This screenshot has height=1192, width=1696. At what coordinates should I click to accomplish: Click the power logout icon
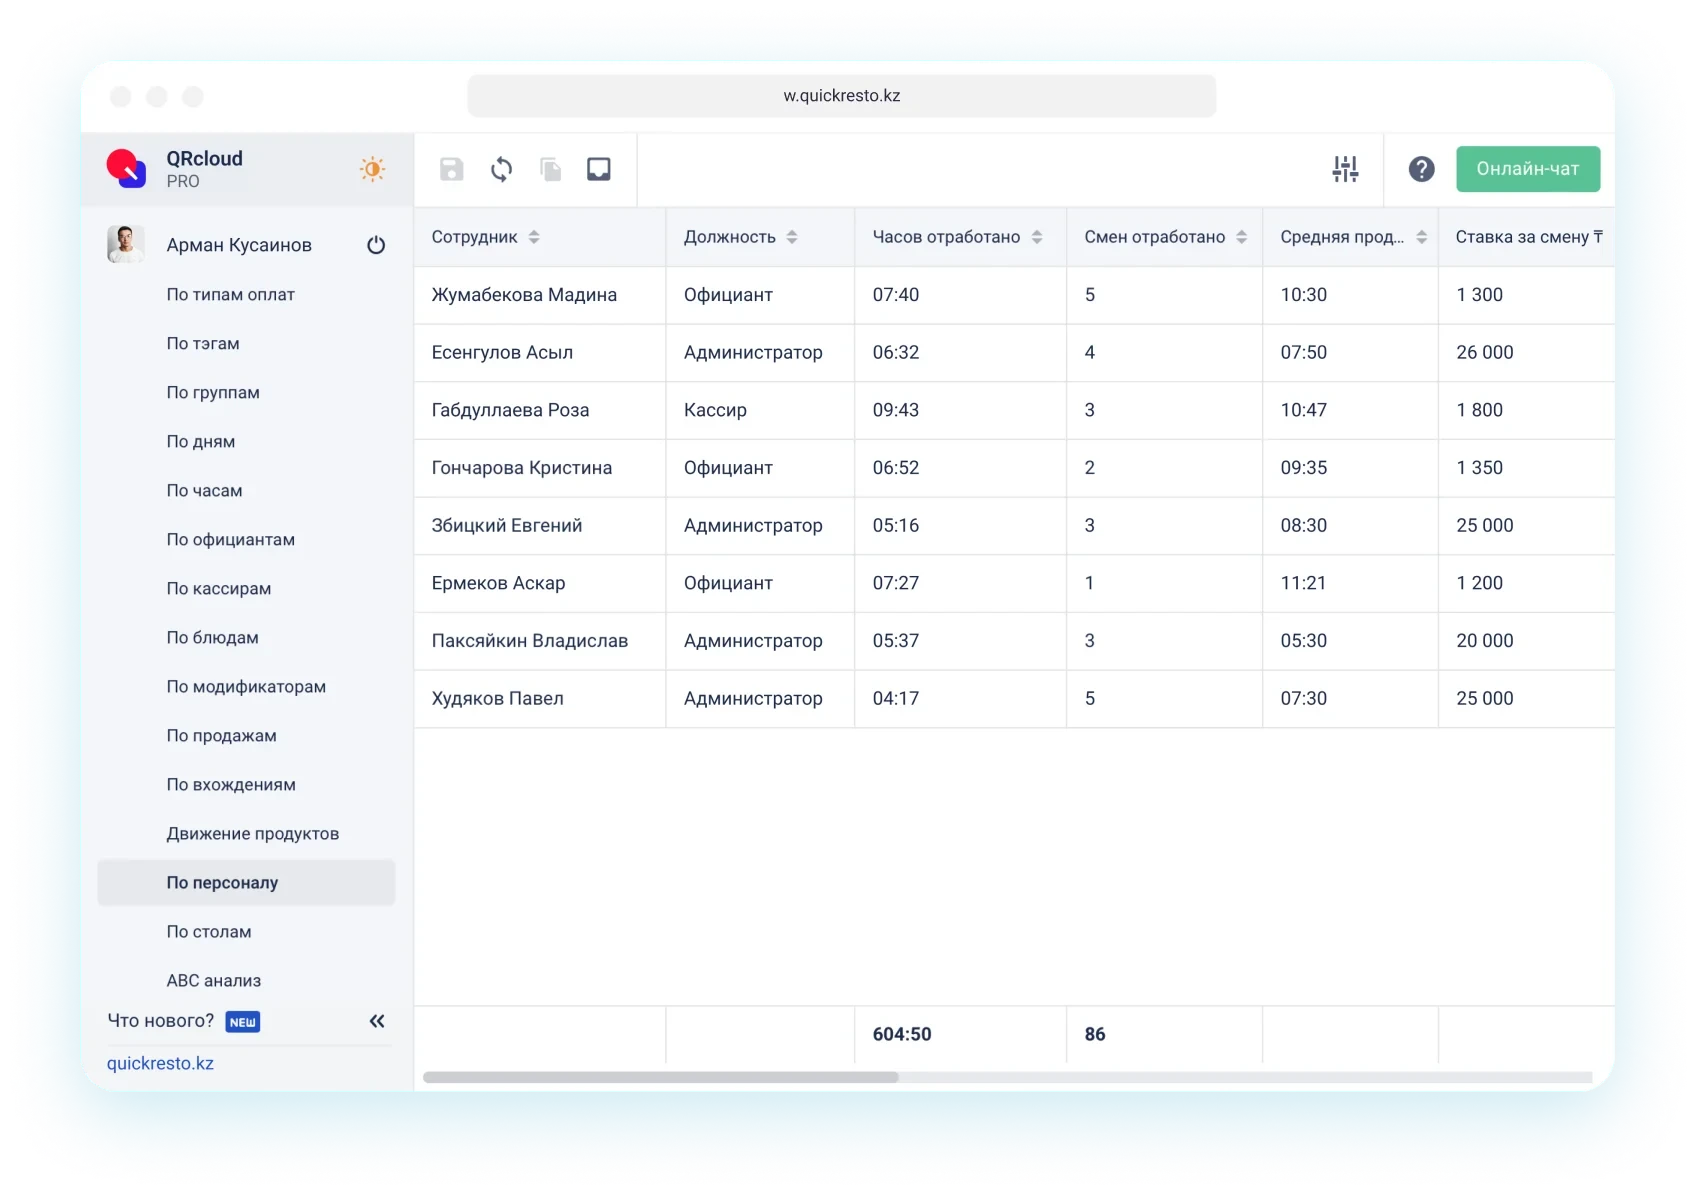click(x=376, y=245)
